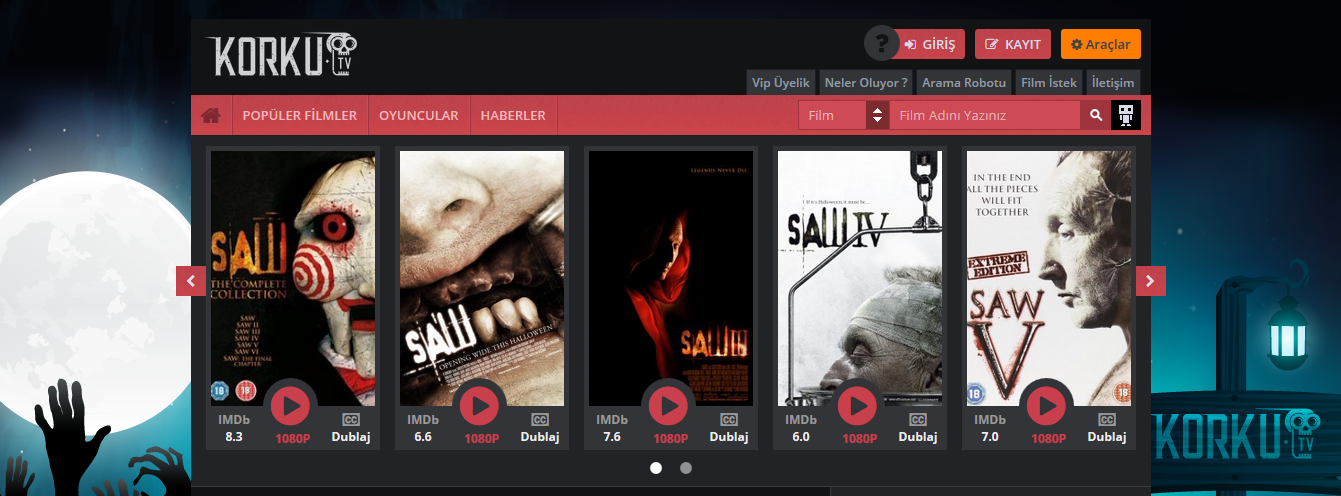Click CC icon on Saw V card

tap(1107, 420)
